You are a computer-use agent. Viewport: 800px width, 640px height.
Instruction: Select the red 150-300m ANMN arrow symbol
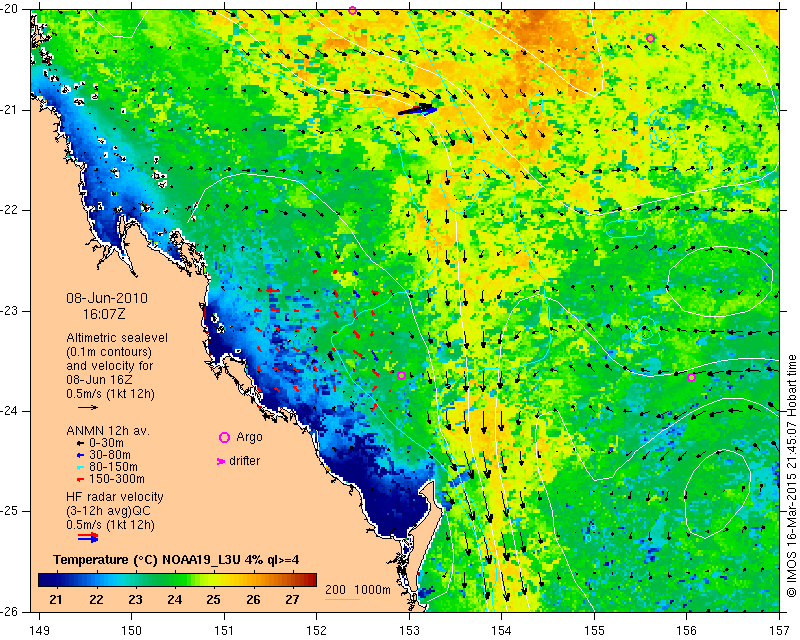80,479
